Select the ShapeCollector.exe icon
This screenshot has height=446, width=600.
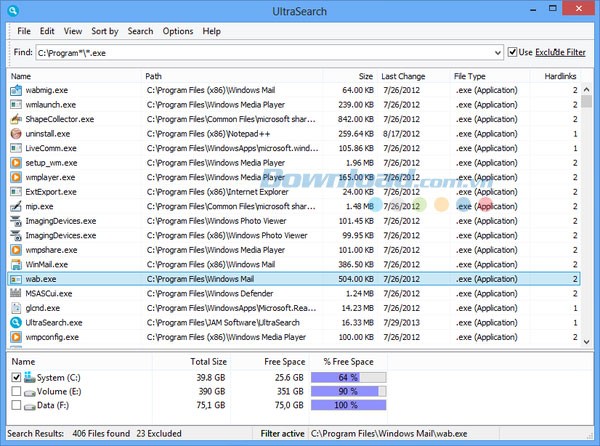coord(16,119)
